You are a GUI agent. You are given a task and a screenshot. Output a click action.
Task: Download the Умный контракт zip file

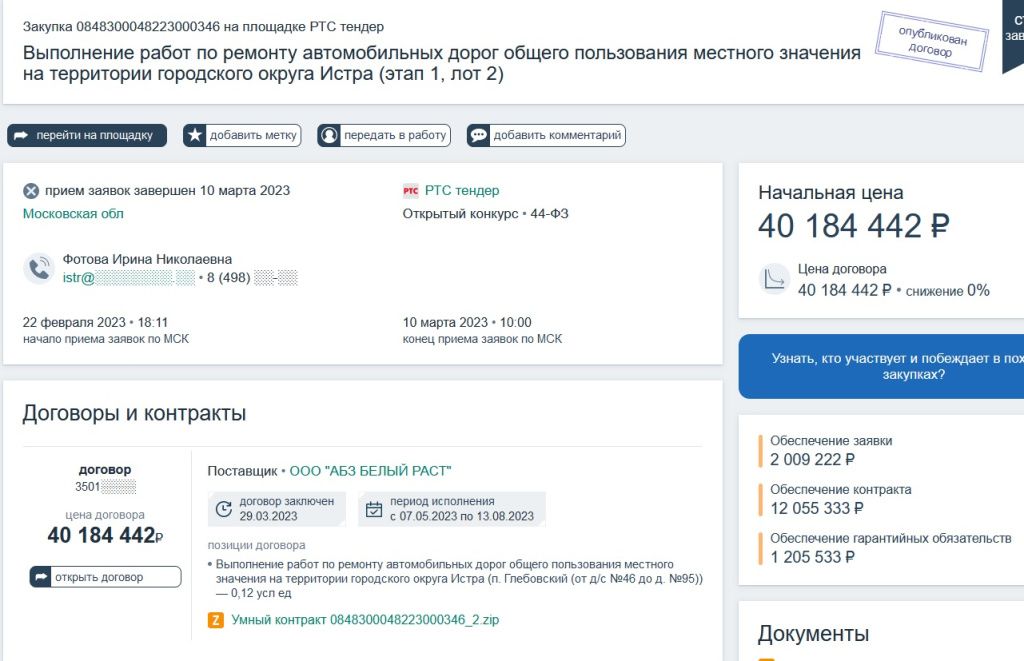click(x=365, y=620)
